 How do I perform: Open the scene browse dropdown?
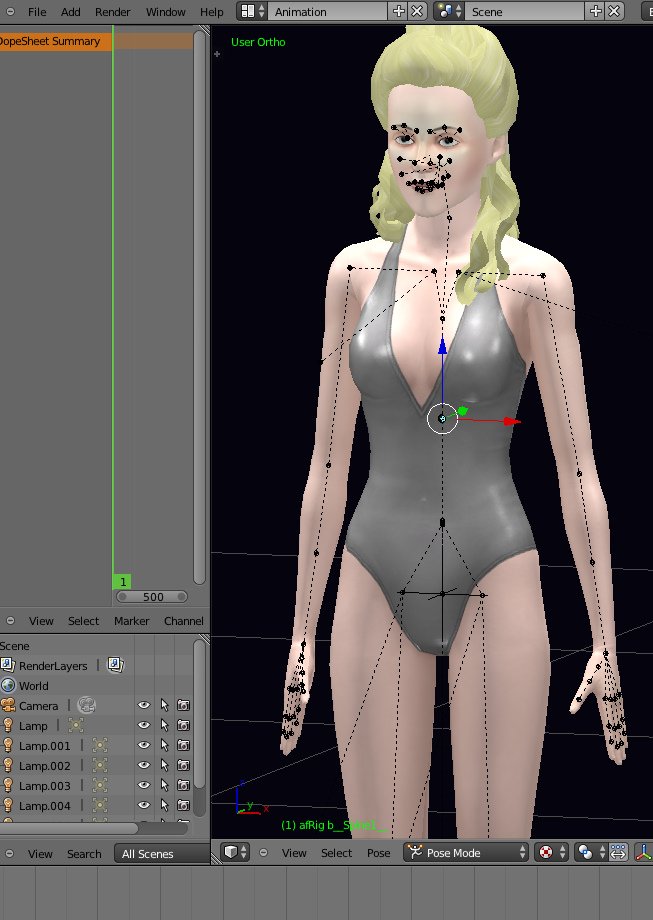[449, 11]
